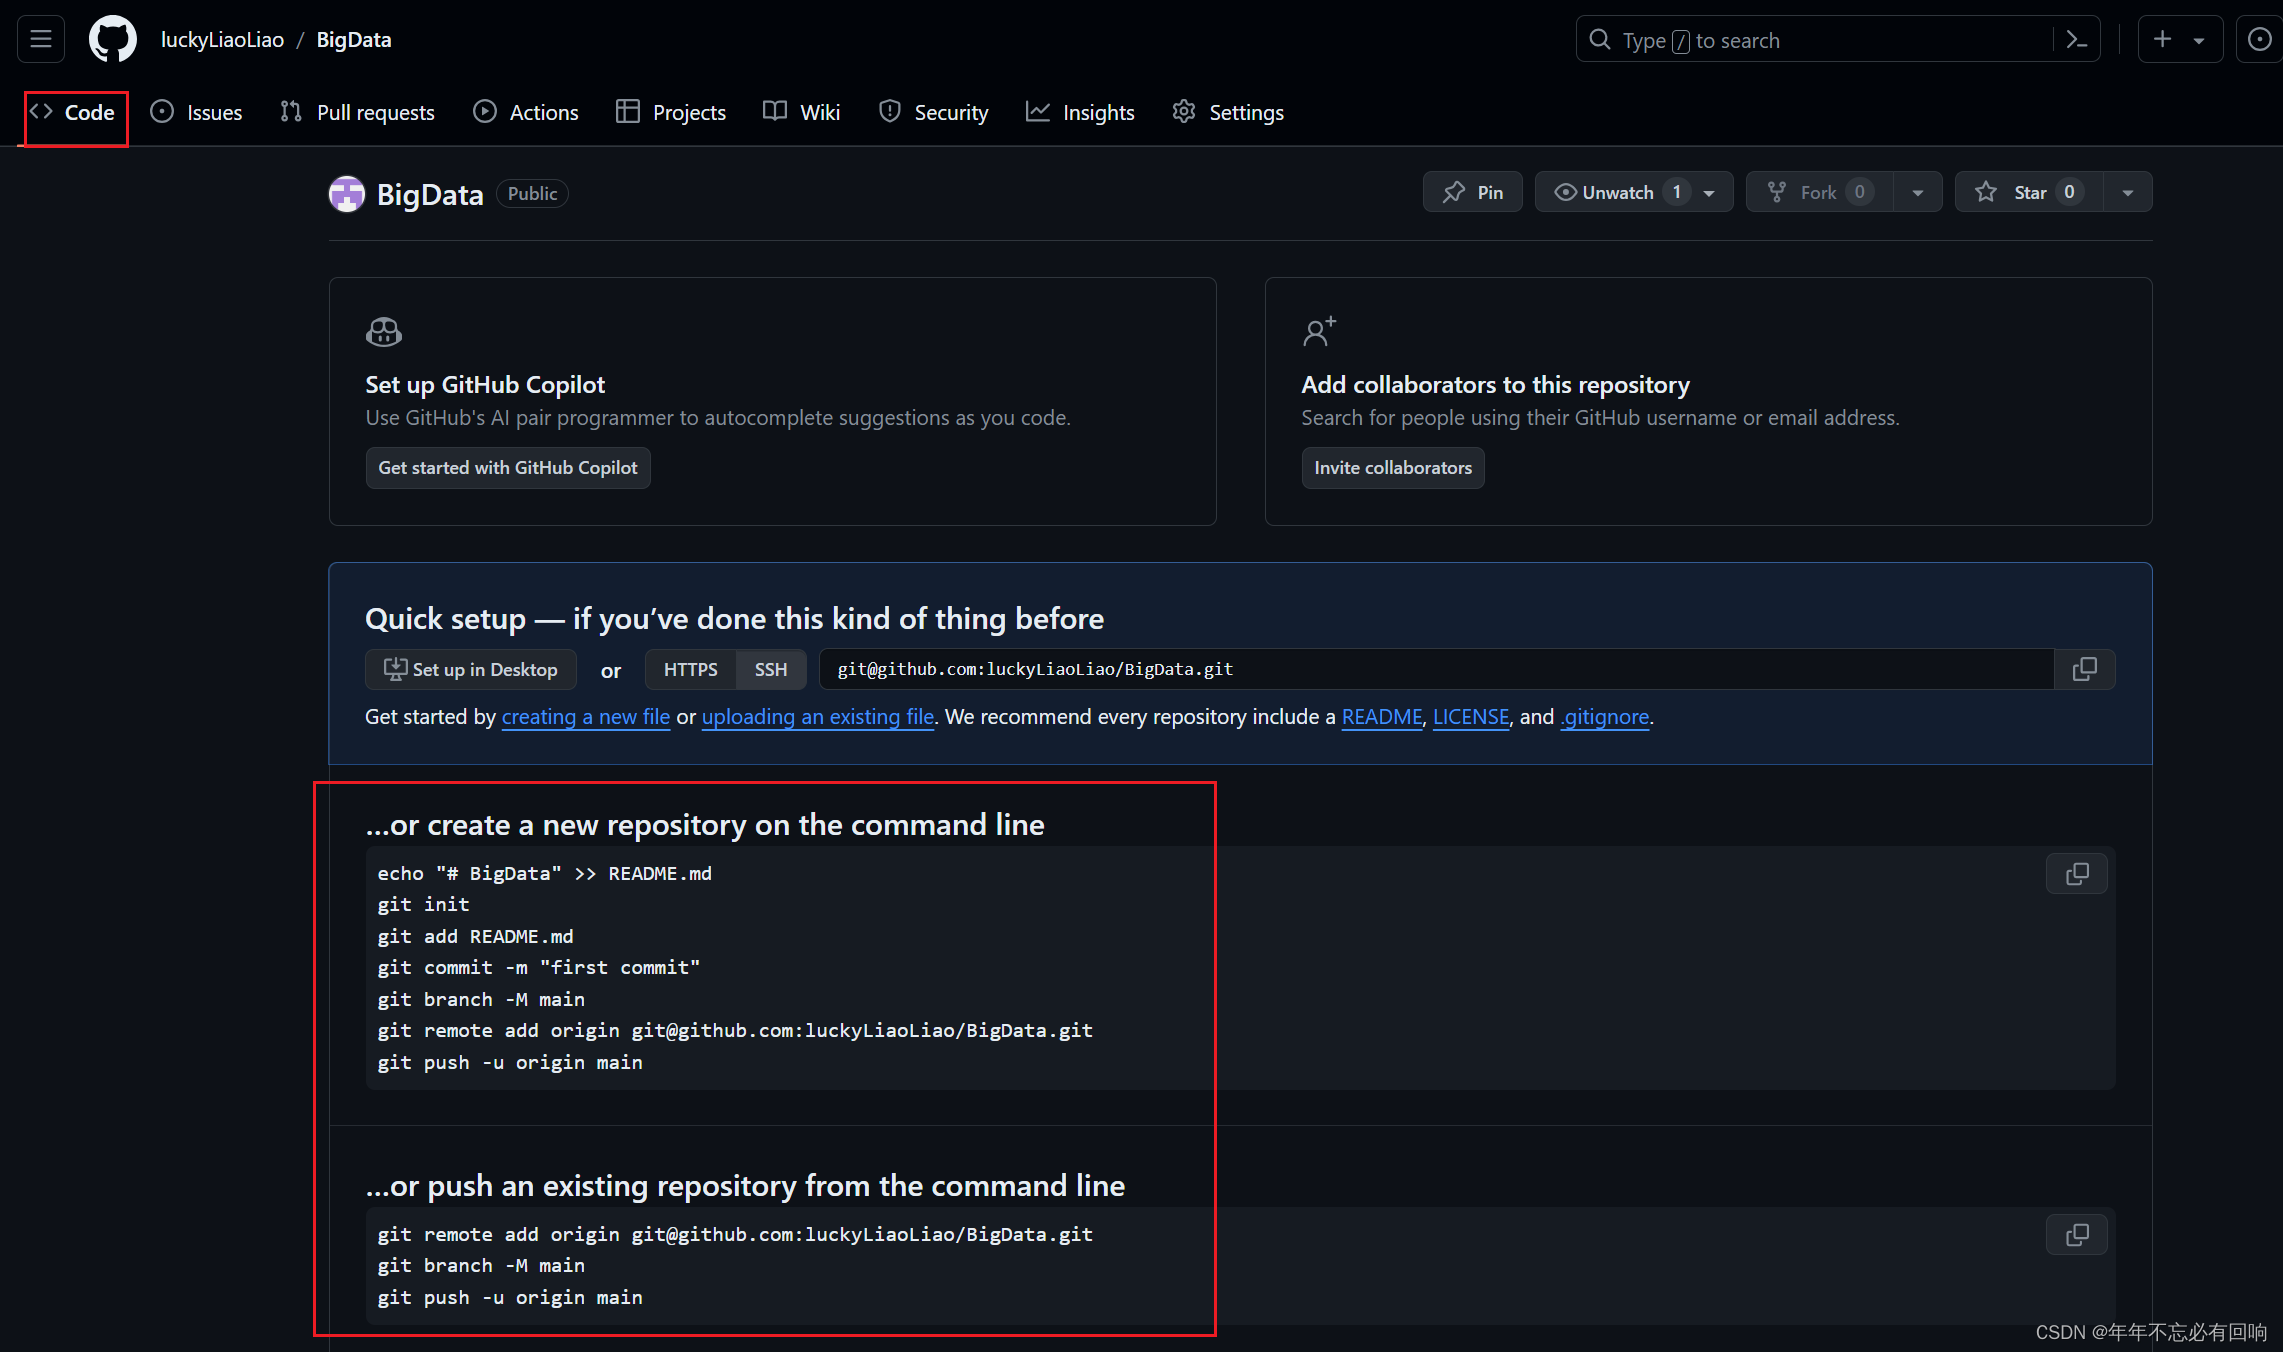Open the Insights tab
2283x1352 pixels.
point(1081,112)
